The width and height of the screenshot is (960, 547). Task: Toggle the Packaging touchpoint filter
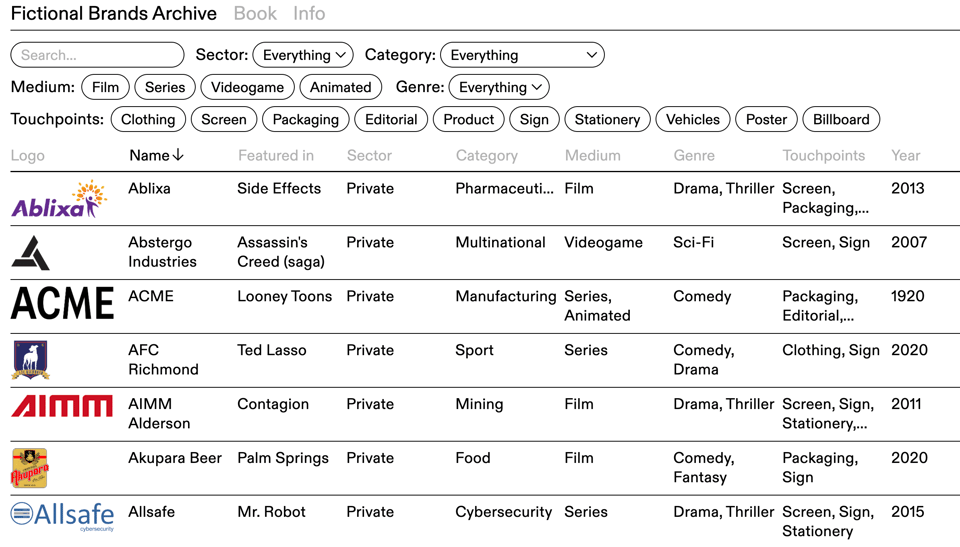(305, 119)
